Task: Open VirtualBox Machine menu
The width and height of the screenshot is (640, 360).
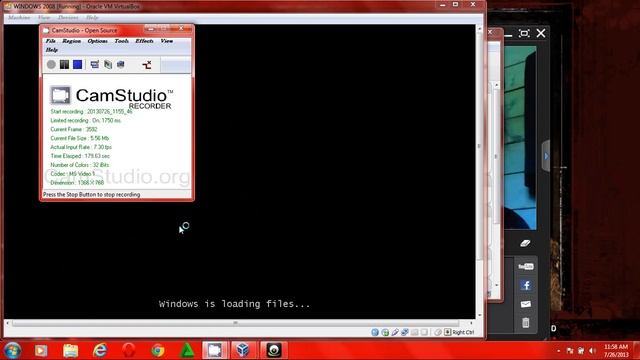Action: pyautogui.click(x=19, y=18)
